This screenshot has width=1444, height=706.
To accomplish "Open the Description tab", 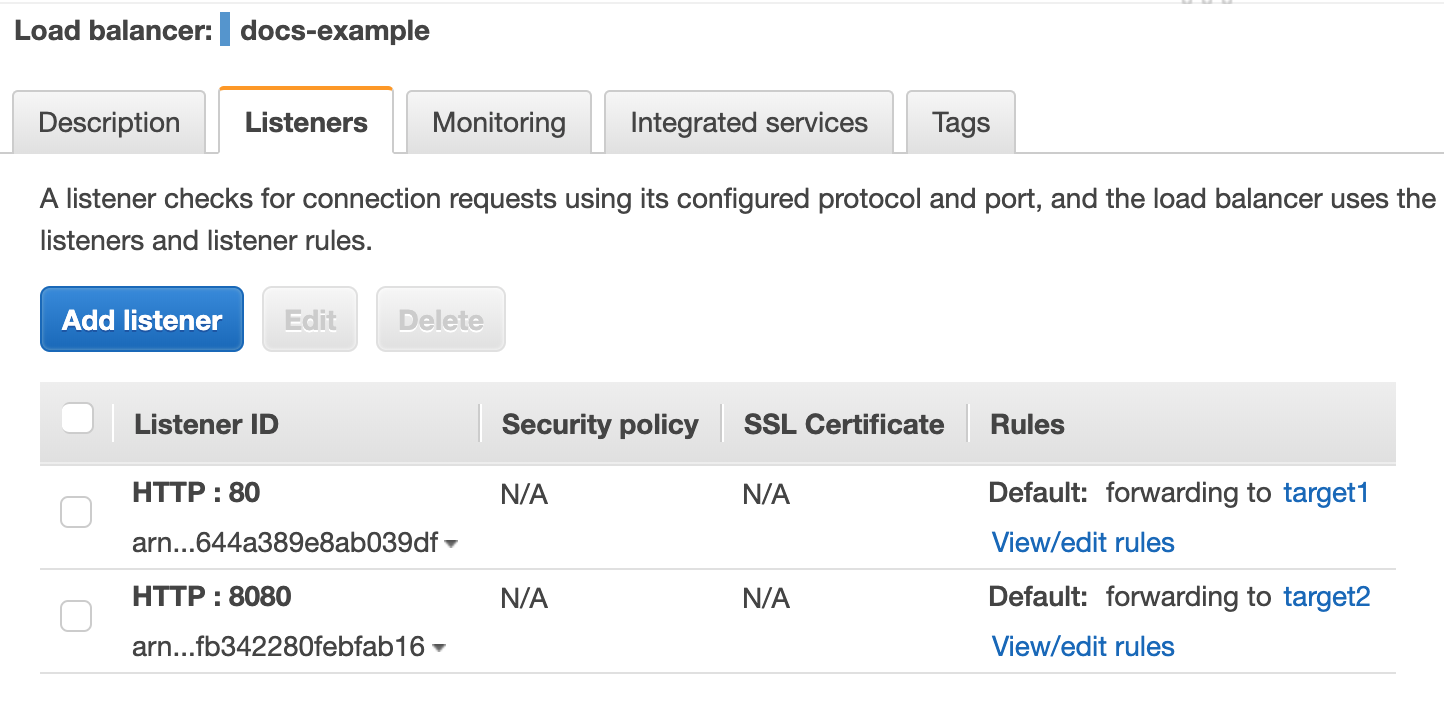I will click(x=109, y=123).
